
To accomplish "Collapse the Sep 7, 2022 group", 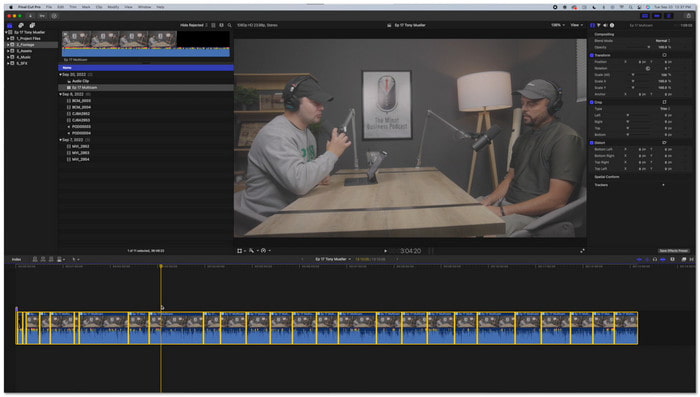I will (61, 140).
